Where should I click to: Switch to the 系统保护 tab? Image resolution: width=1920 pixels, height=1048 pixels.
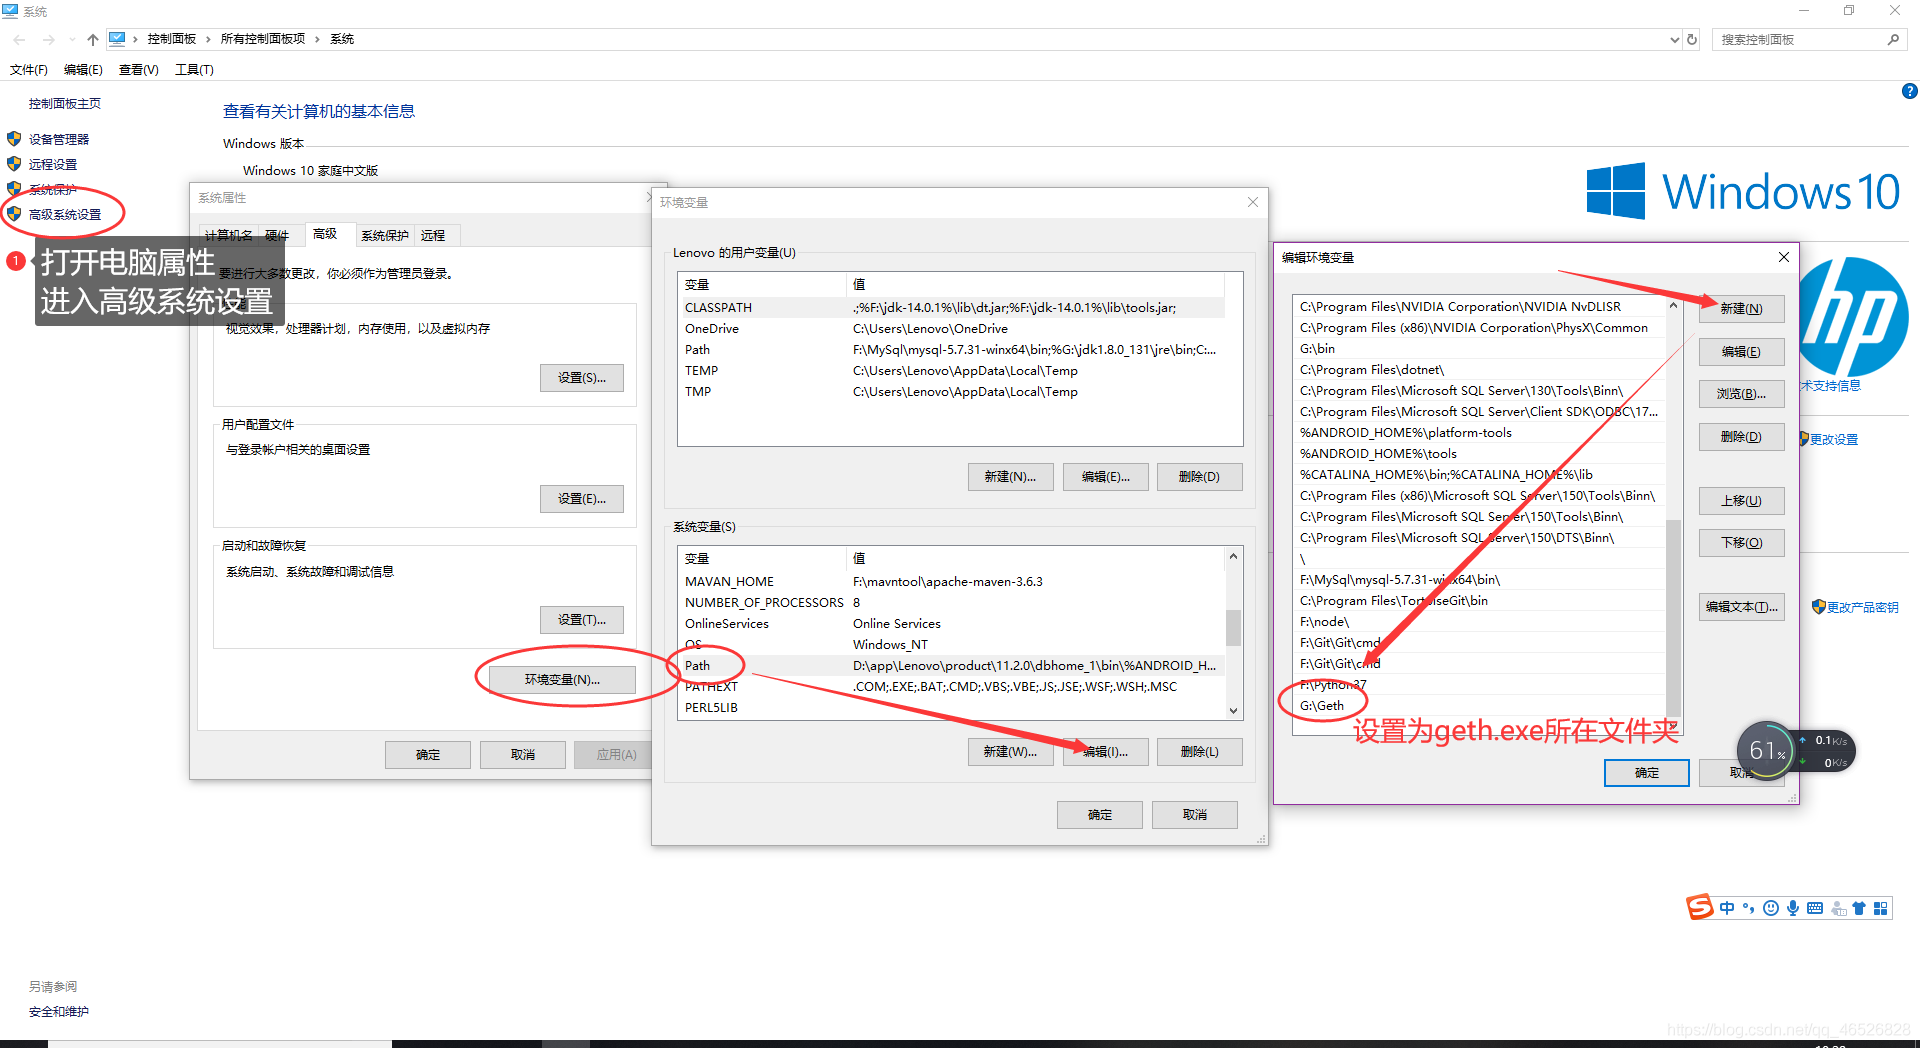pos(385,236)
